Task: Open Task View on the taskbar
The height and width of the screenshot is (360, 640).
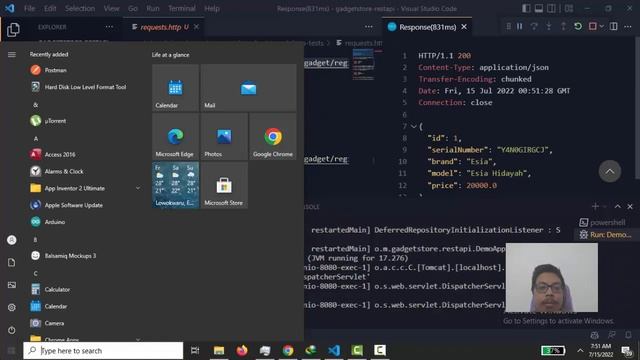Action: (195, 351)
